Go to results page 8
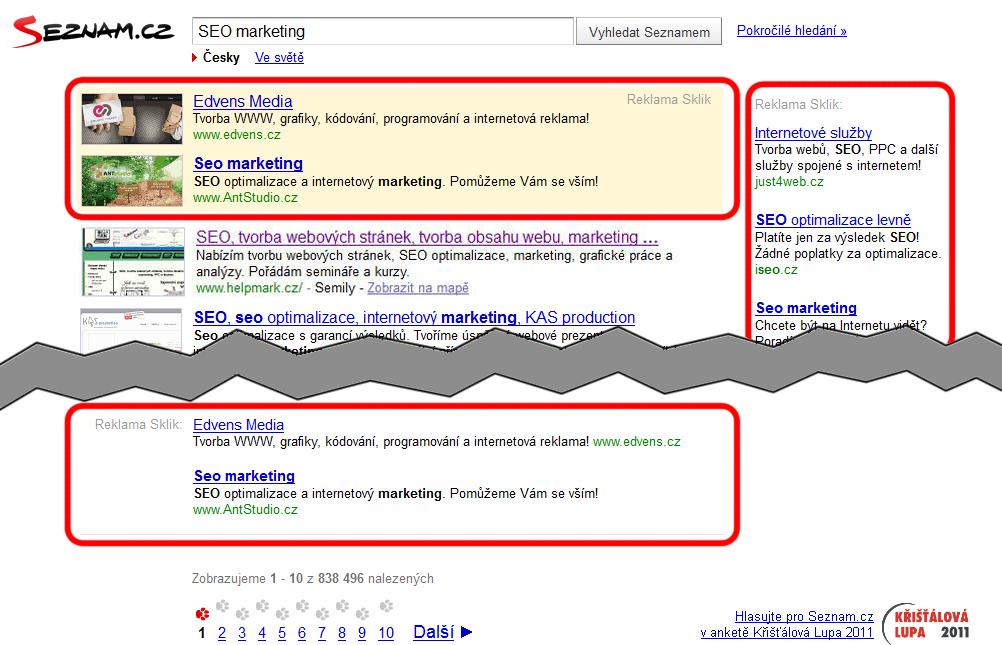The image size is (1002, 645). (x=342, y=633)
